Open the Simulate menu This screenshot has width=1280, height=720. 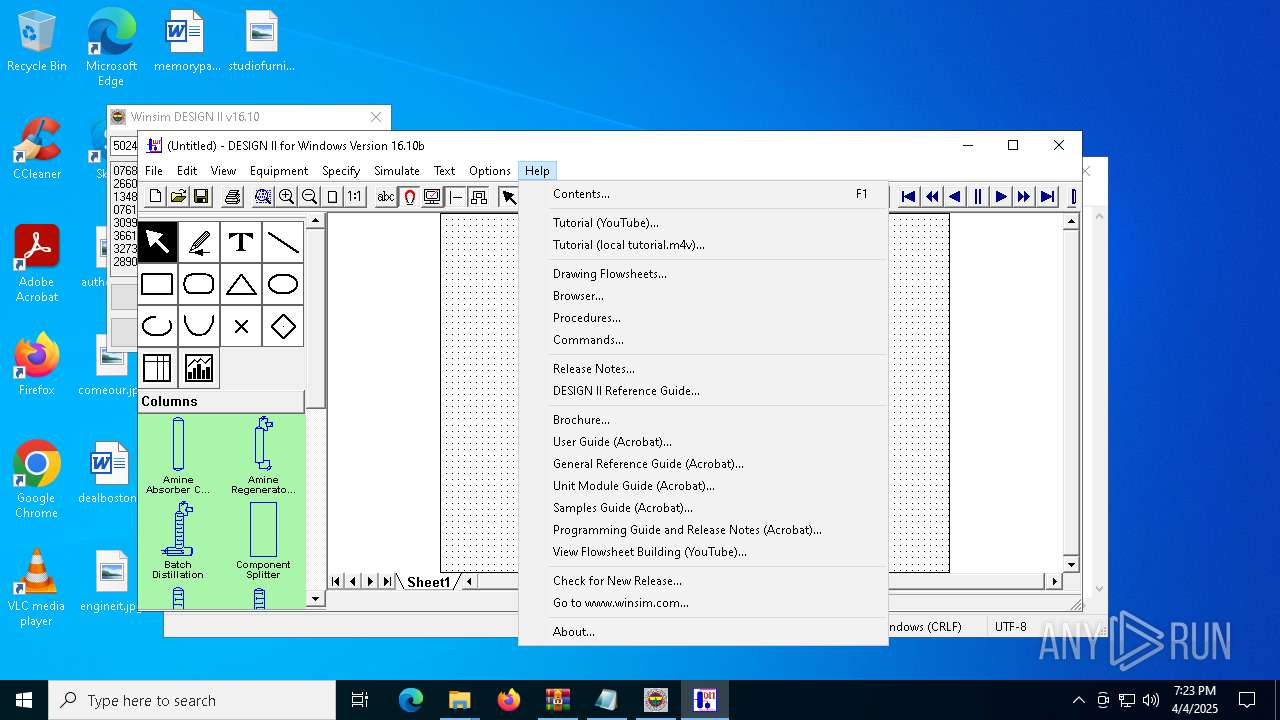[397, 171]
